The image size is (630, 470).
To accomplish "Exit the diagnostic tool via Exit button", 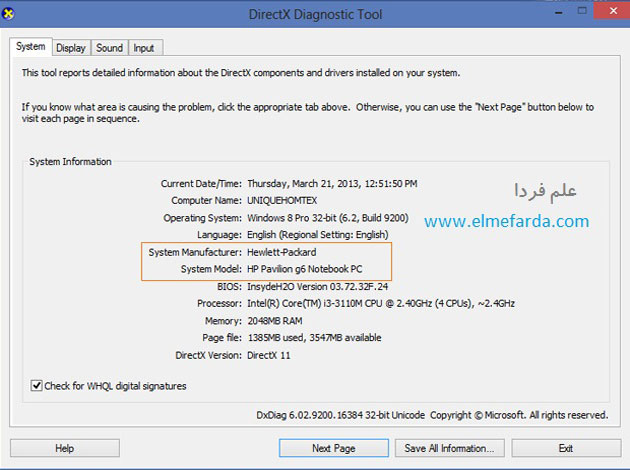I will pos(565,448).
